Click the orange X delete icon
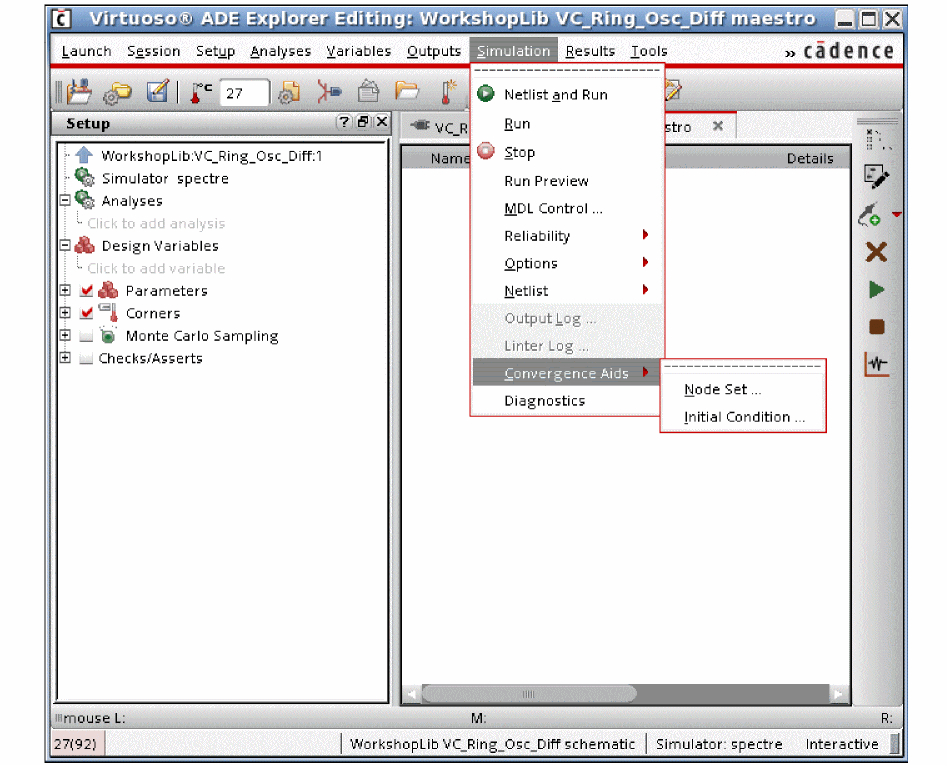The width and height of the screenshot is (947, 765). [876, 252]
